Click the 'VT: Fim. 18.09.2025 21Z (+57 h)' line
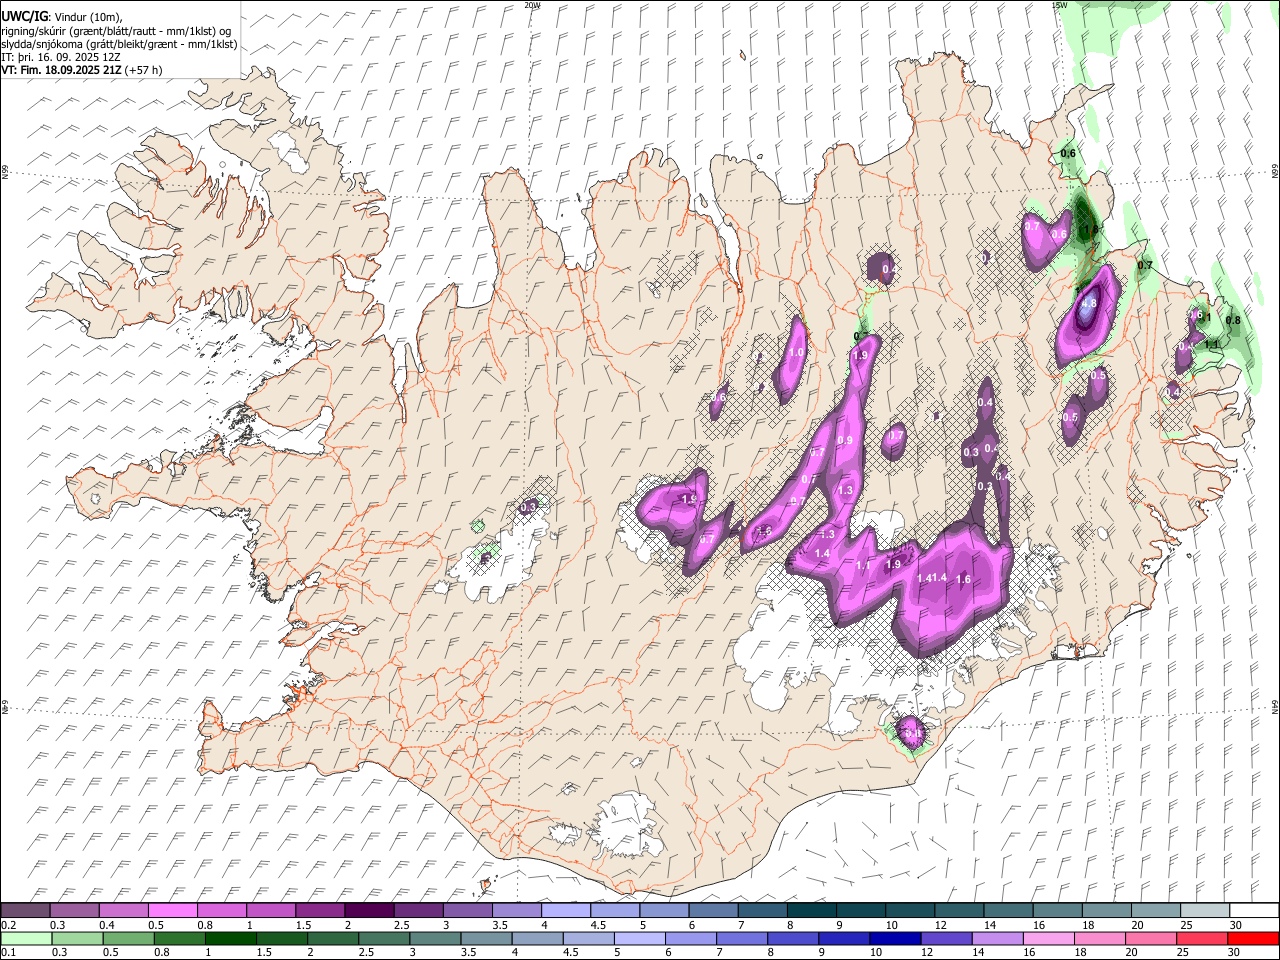The height and width of the screenshot is (960, 1280). tap(82, 70)
